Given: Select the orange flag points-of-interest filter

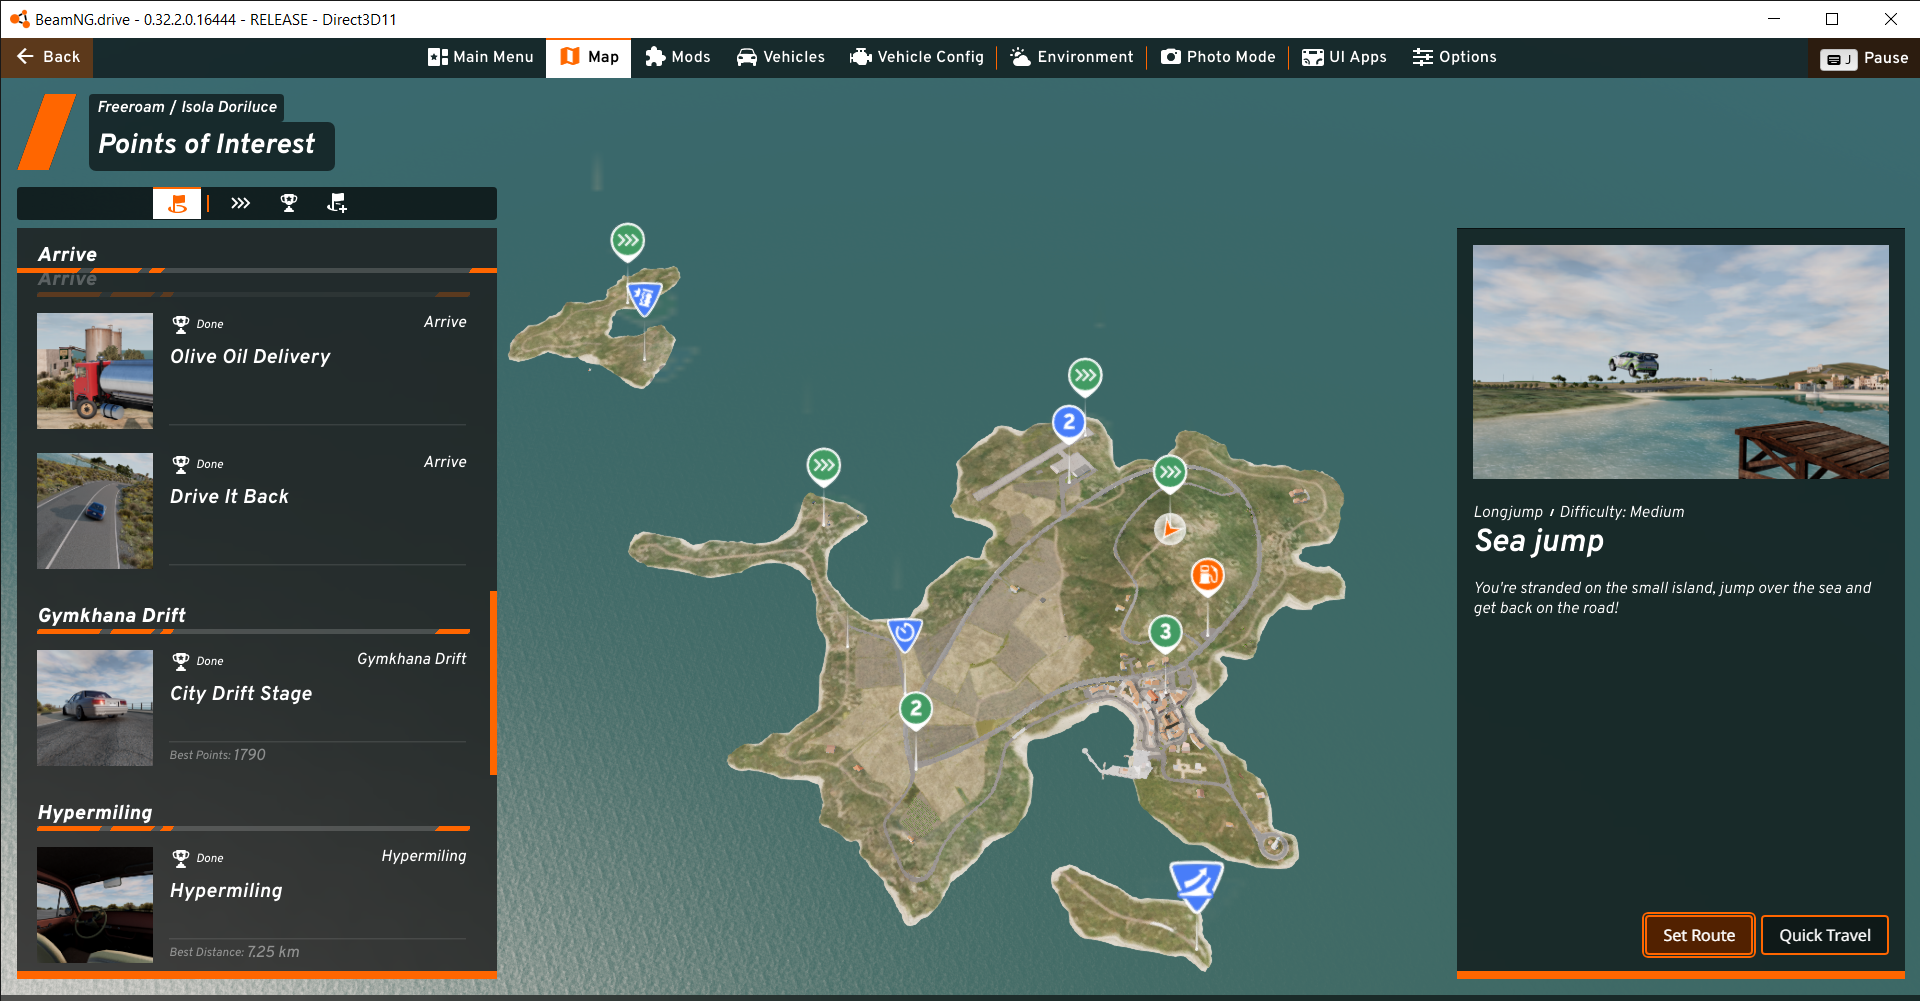Looking at the screenshot, I should coord(177,203).
